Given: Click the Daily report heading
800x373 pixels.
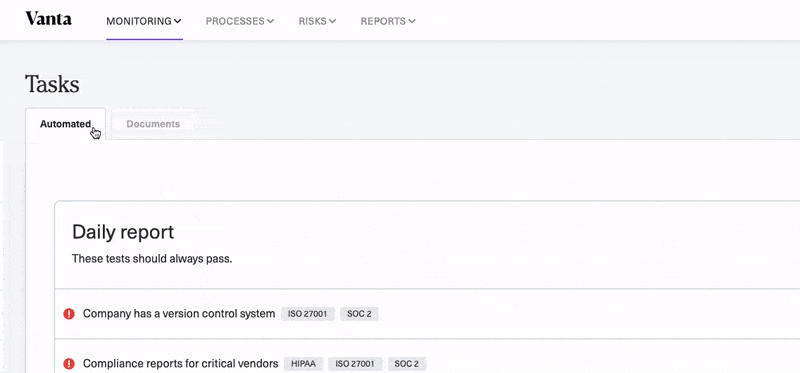Looking at the screenshot, I should [x=123, y=232].
